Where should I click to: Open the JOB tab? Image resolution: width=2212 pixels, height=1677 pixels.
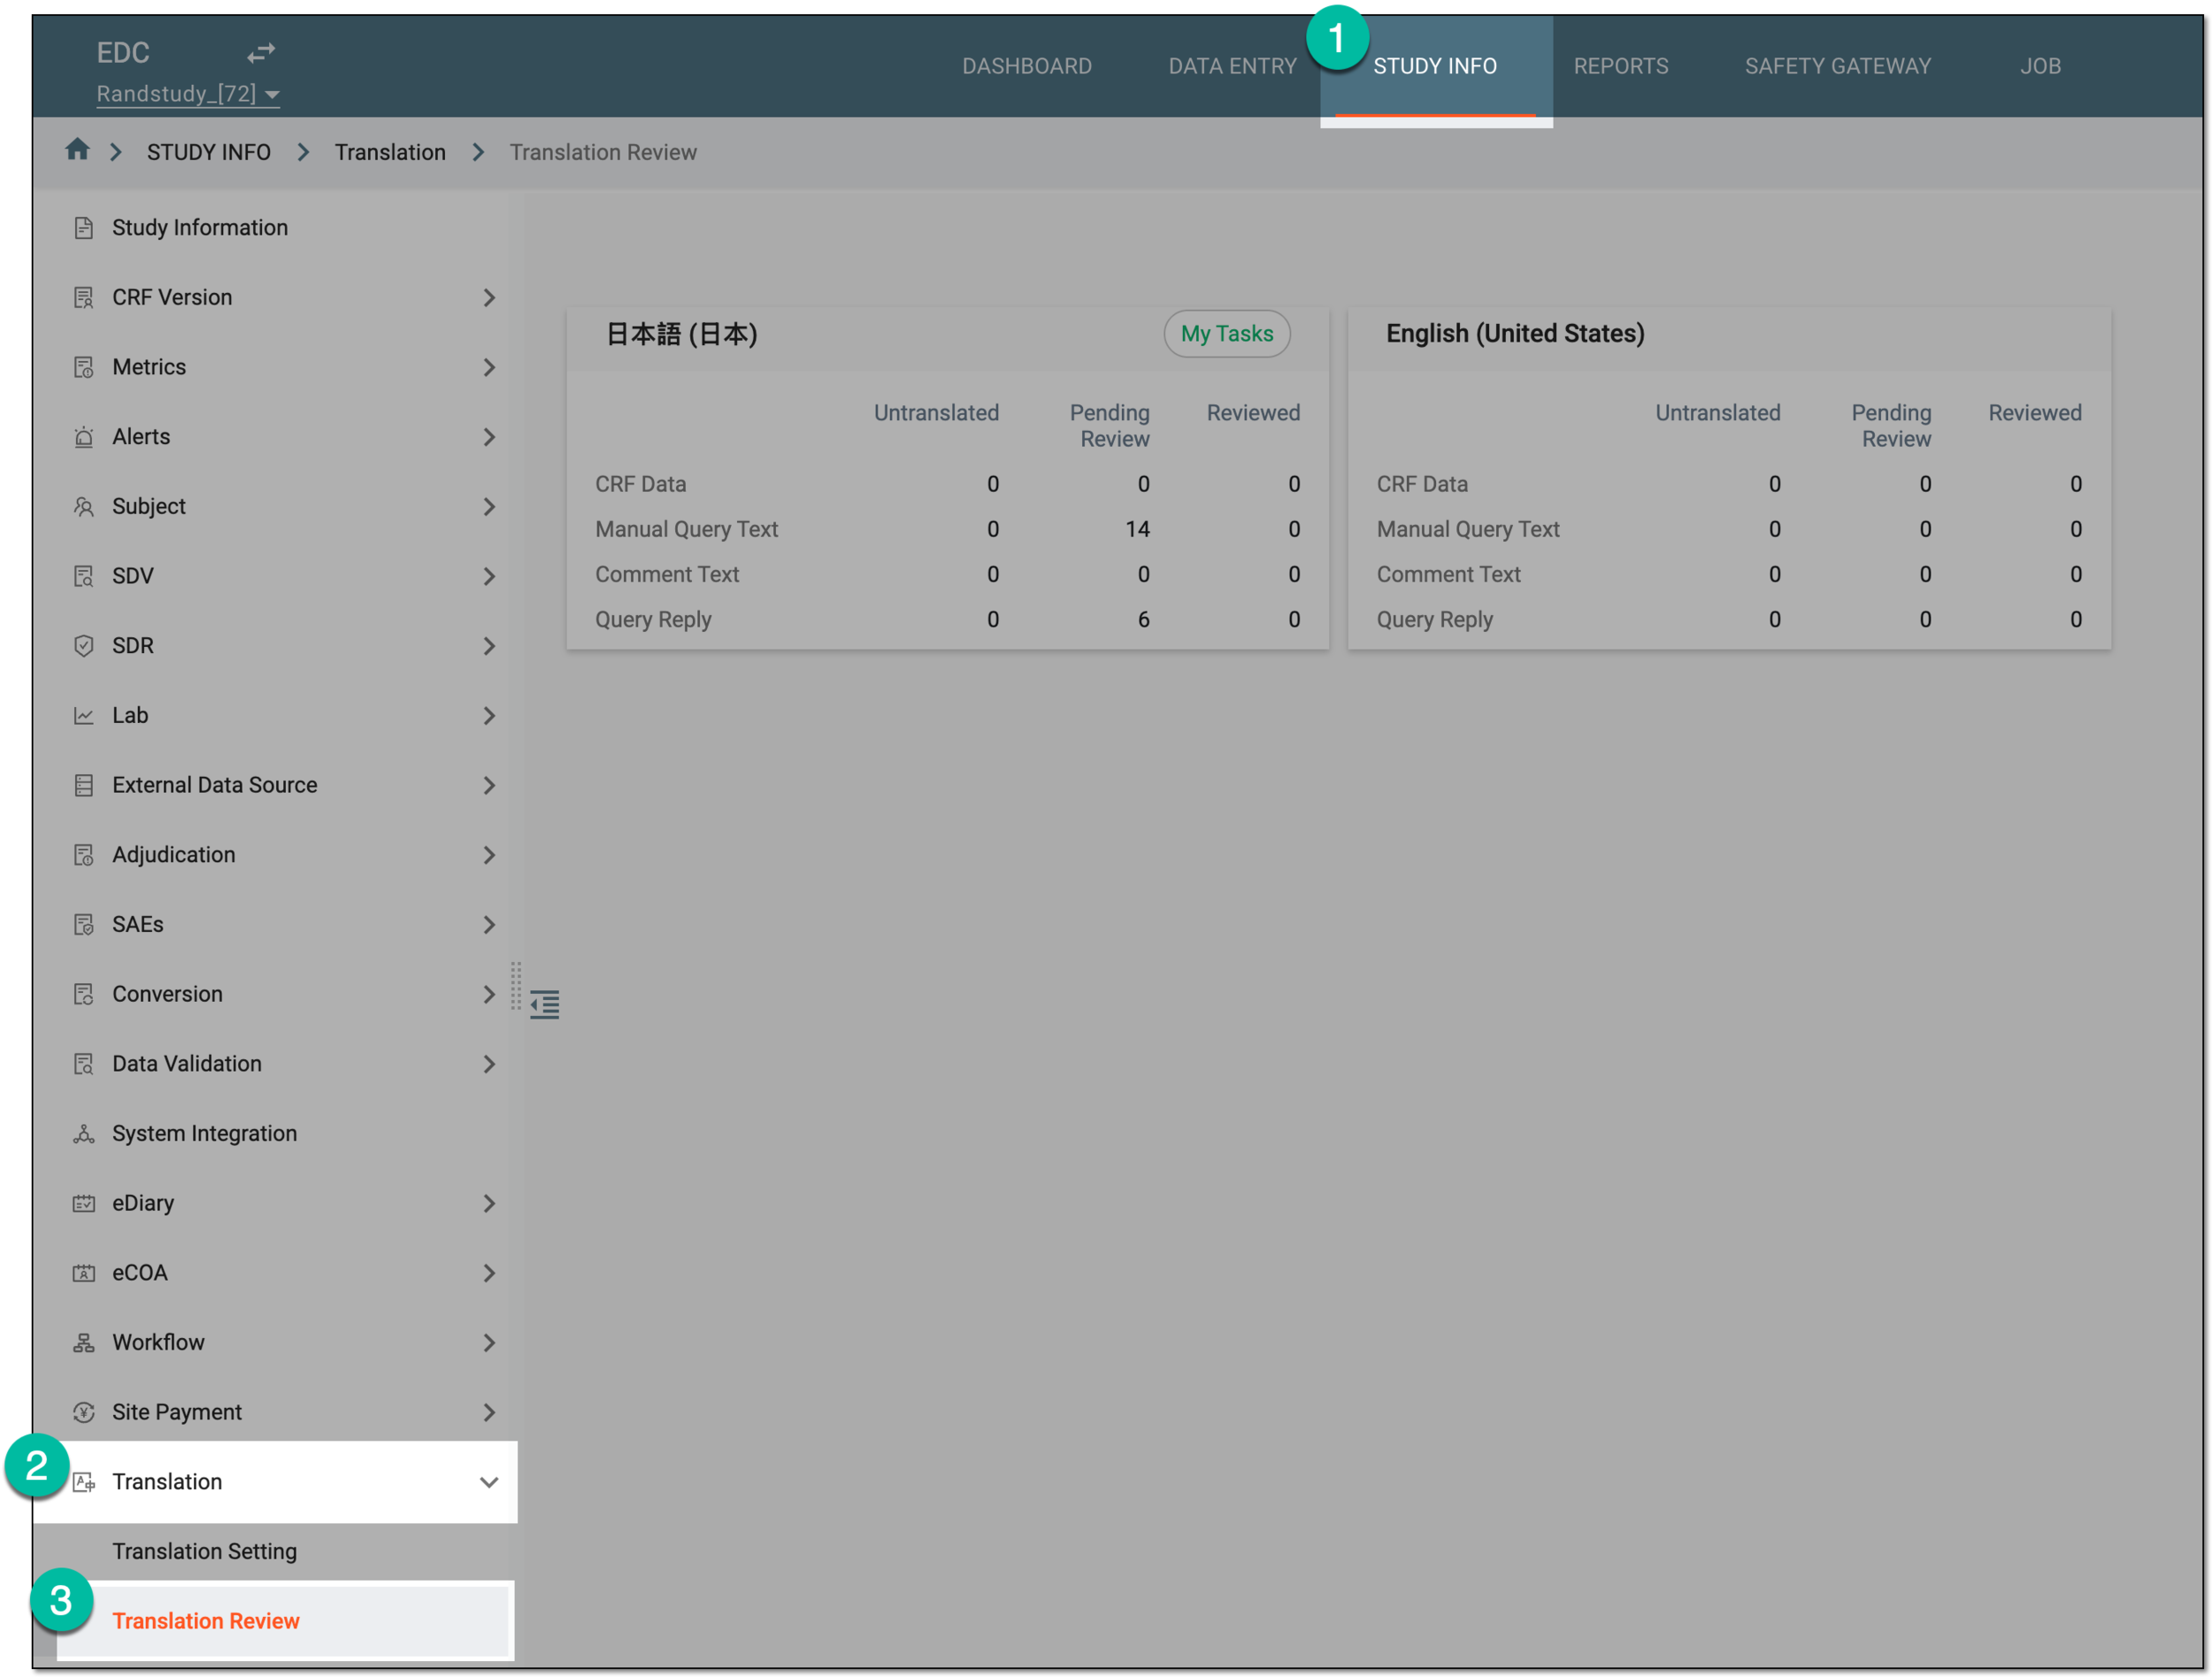(2040, 66)
